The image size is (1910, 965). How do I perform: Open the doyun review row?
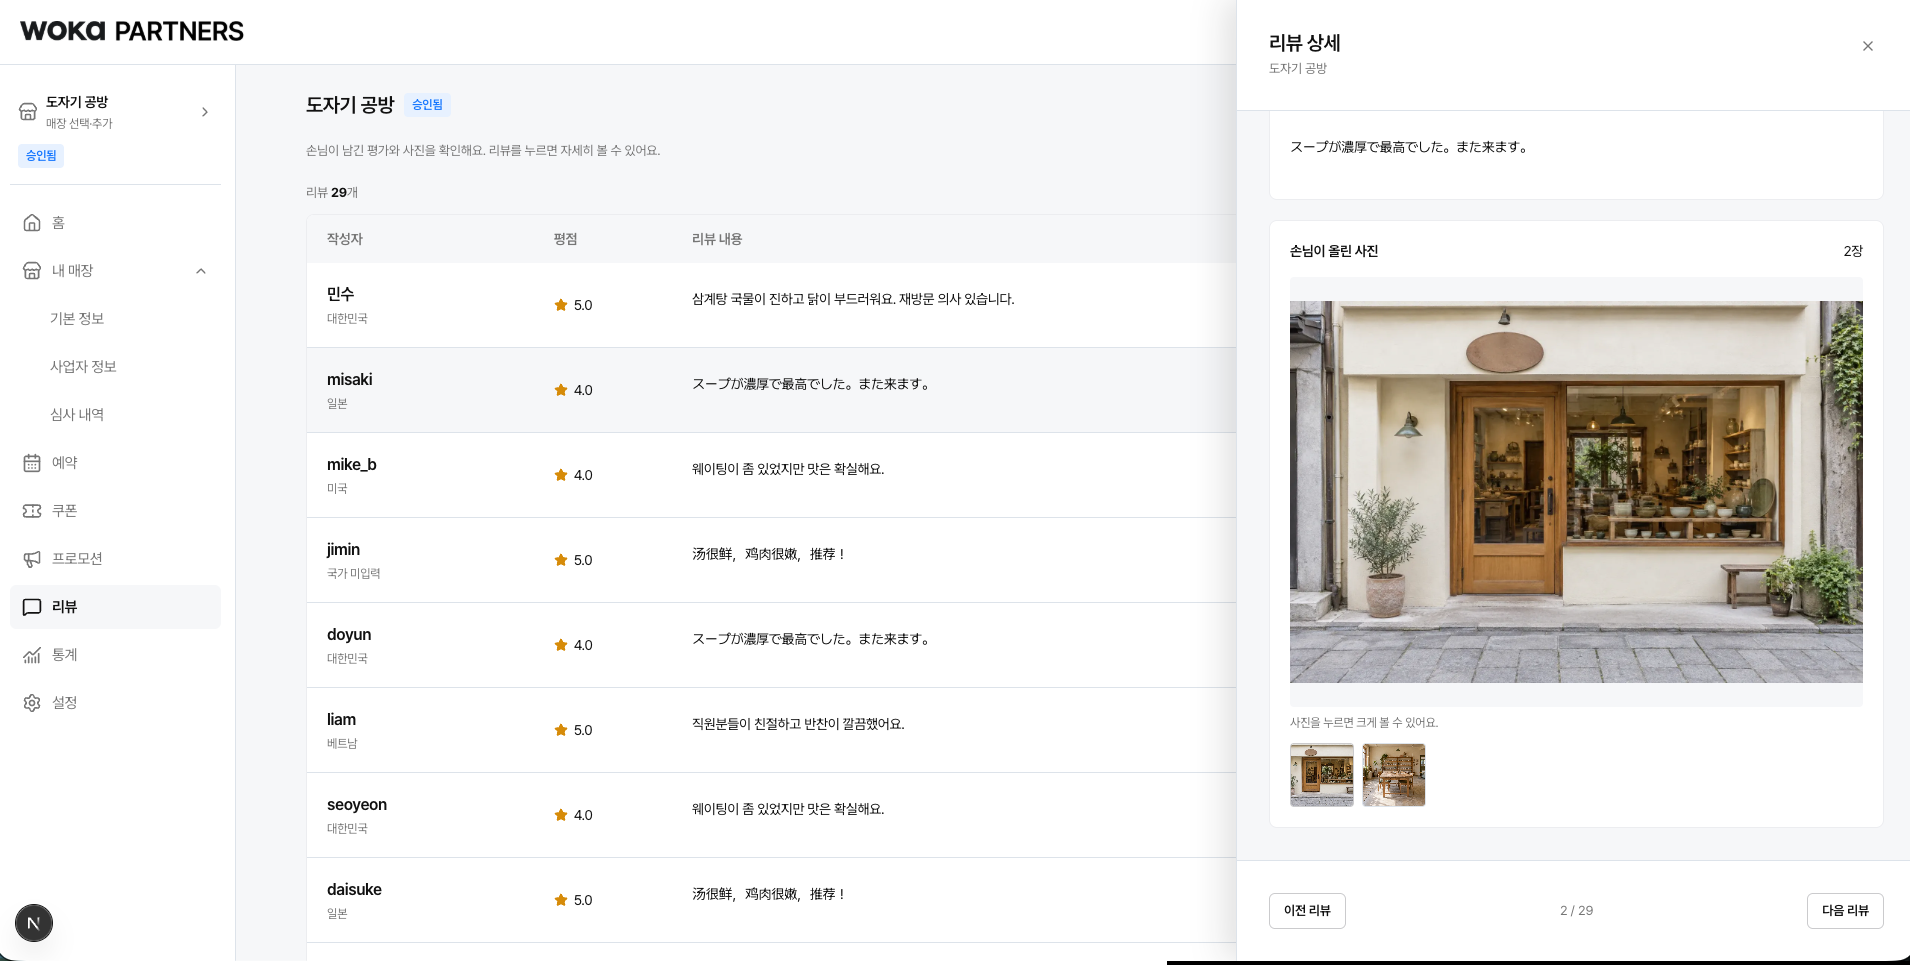(x=771, y=645)
